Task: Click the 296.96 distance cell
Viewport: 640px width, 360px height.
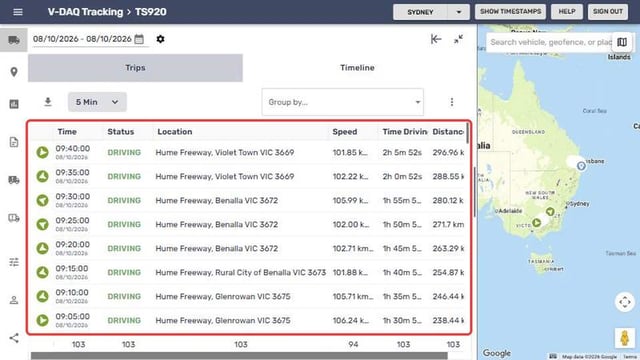Action: [x=448, y=152]
